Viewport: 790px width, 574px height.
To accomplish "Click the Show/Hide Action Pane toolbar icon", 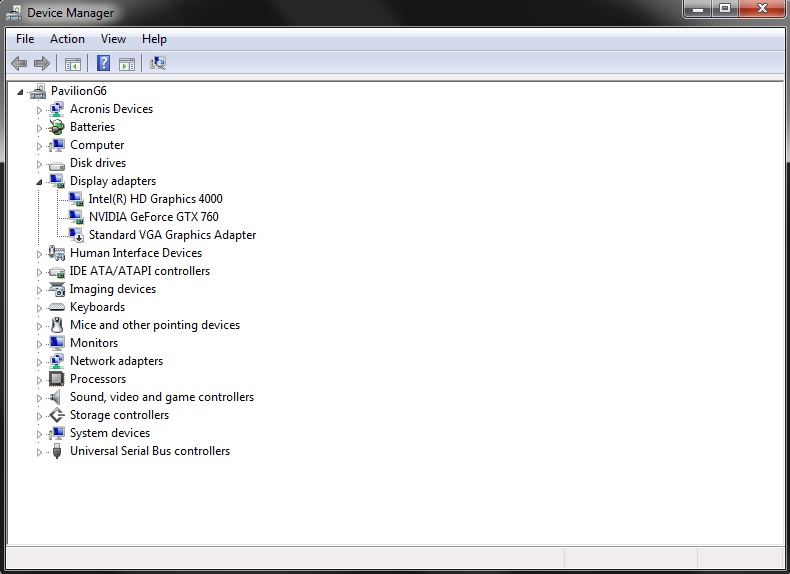I will point(127,63).
